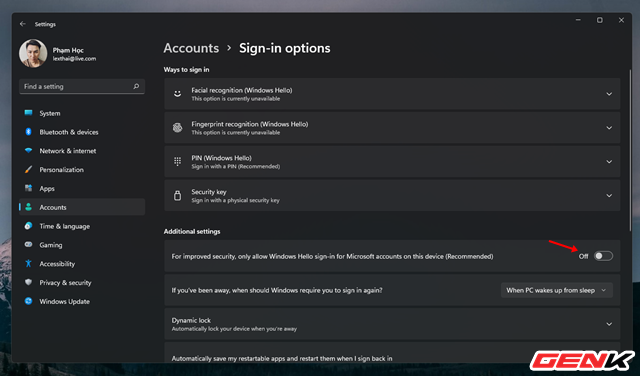Click the Security key USB icon
Viewport: 640px width, 376px height.
point(177,195)
